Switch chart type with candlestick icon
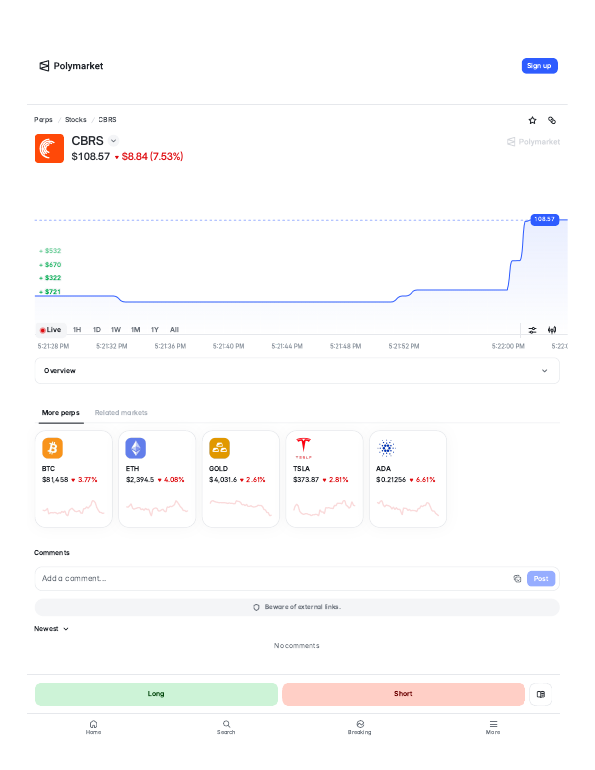This screenshot has width=595, height=770. [x=552, y=330]
